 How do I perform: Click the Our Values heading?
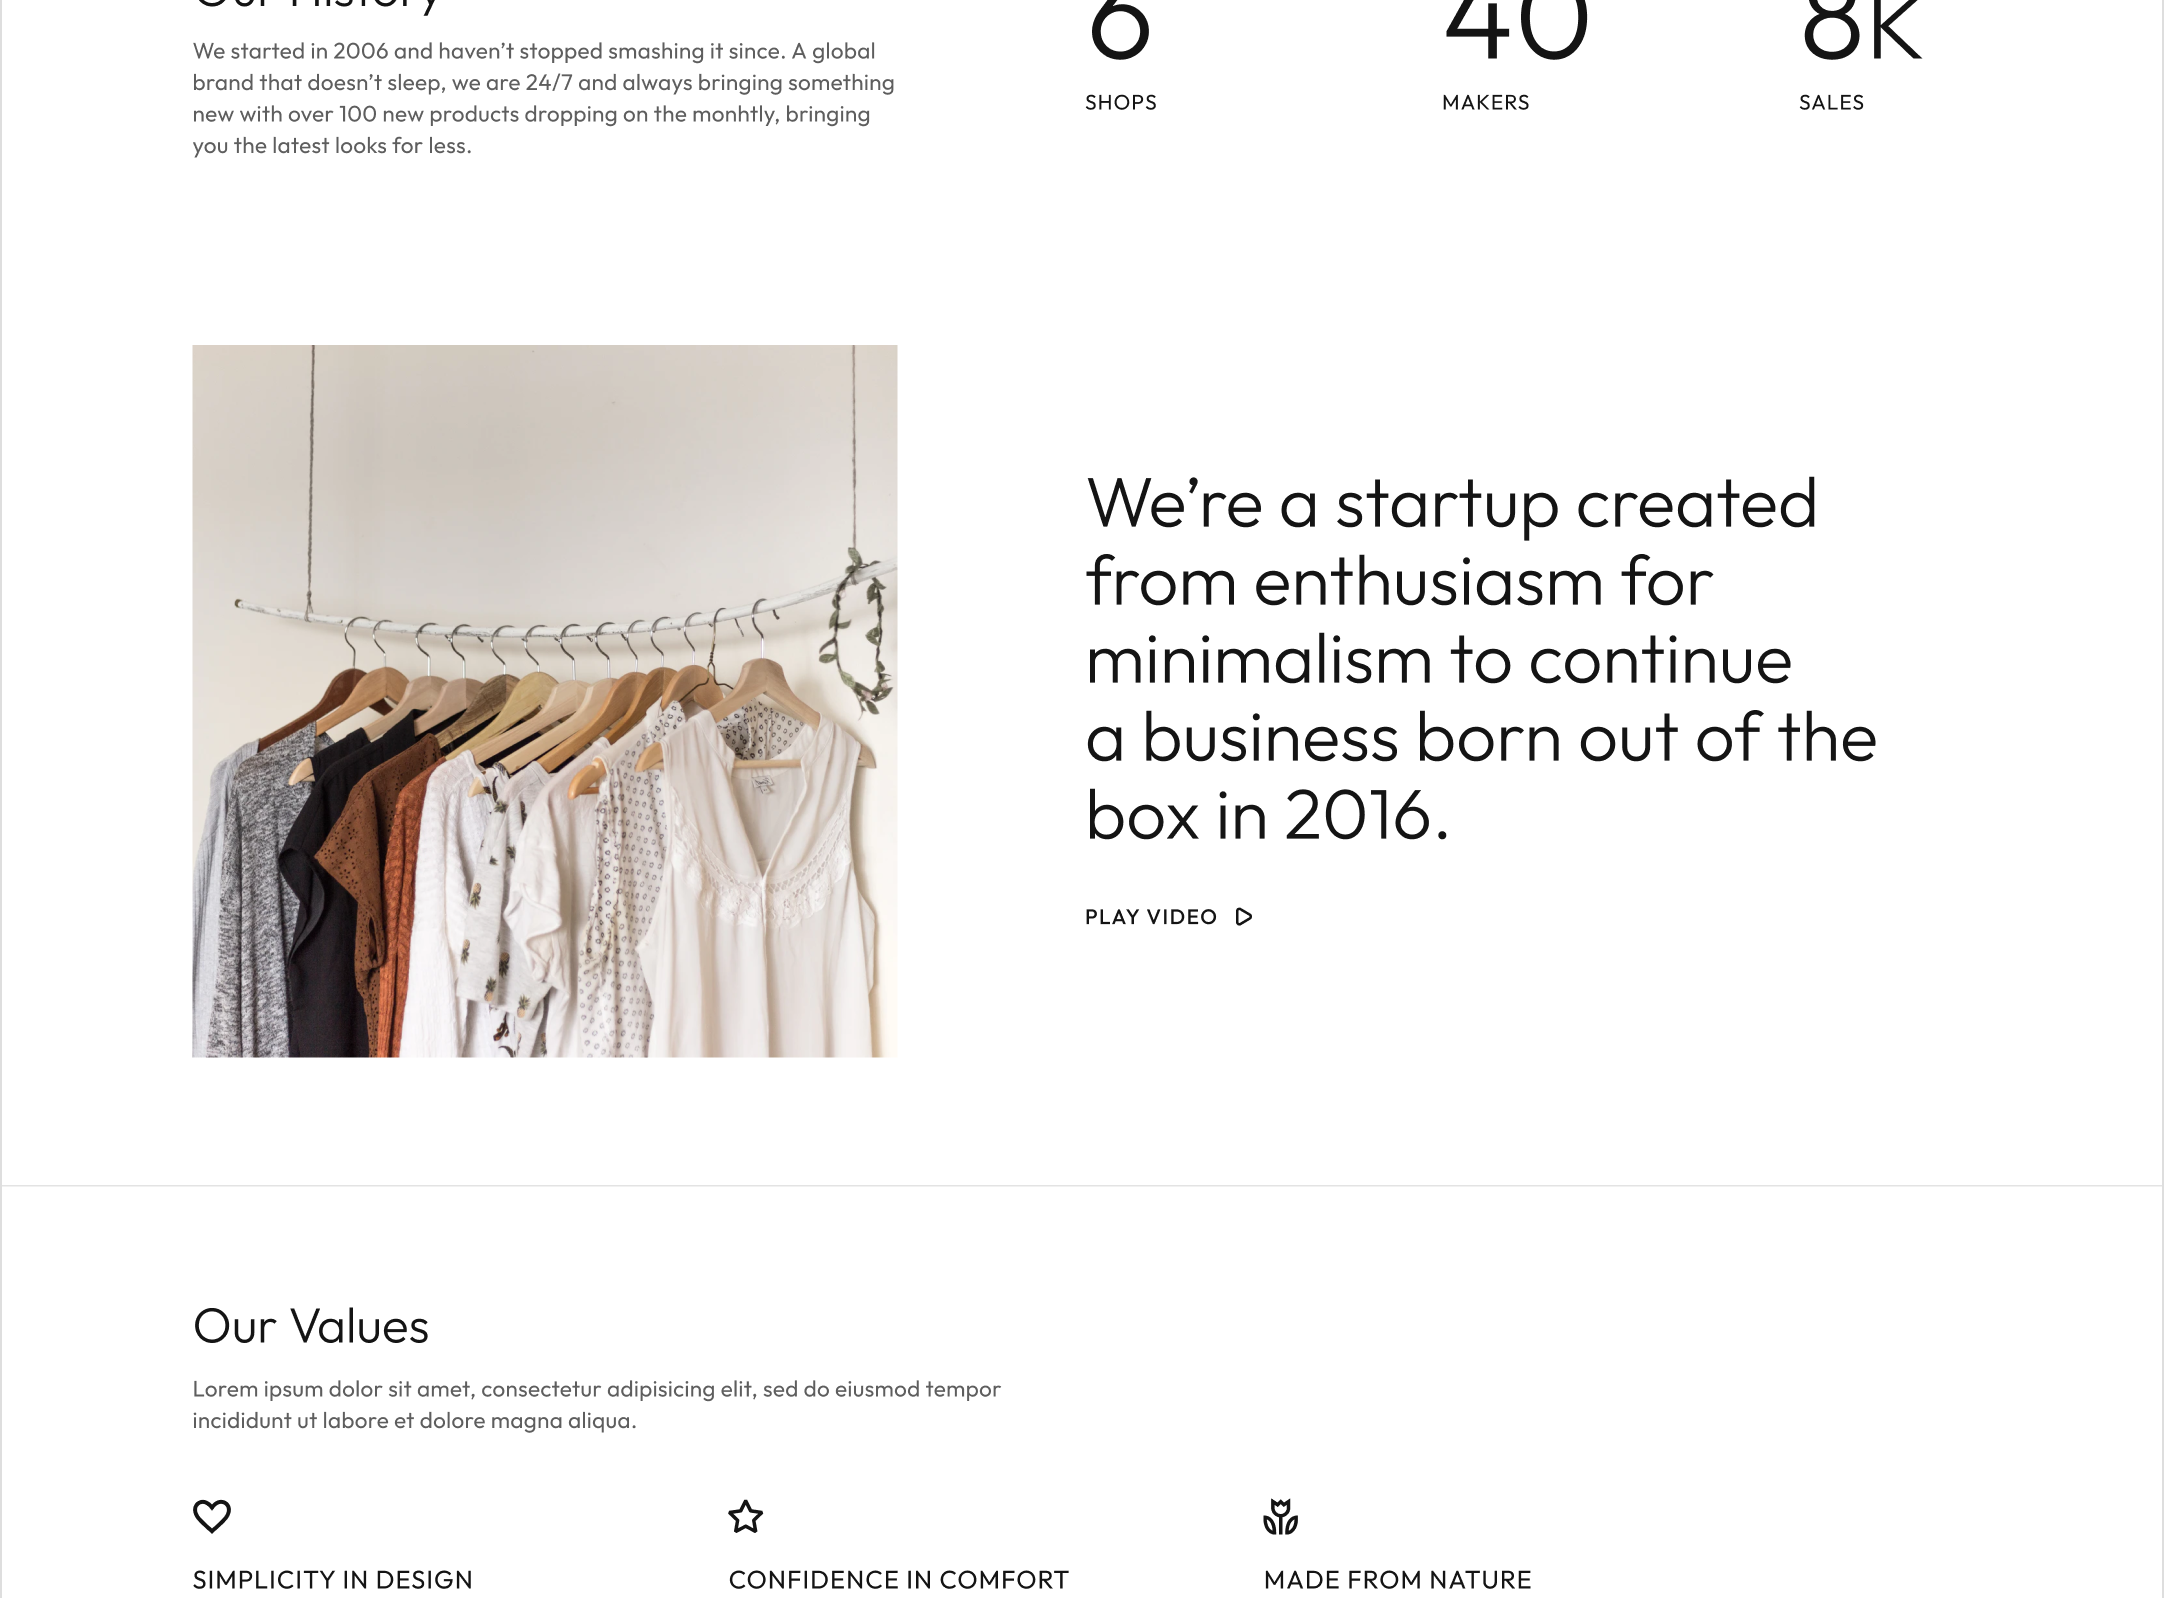pos(311,1327)
